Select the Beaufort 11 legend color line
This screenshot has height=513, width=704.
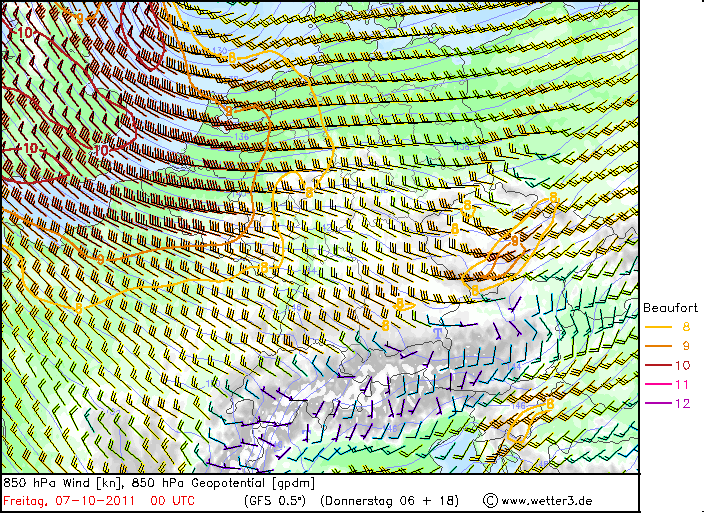point(659,384)
